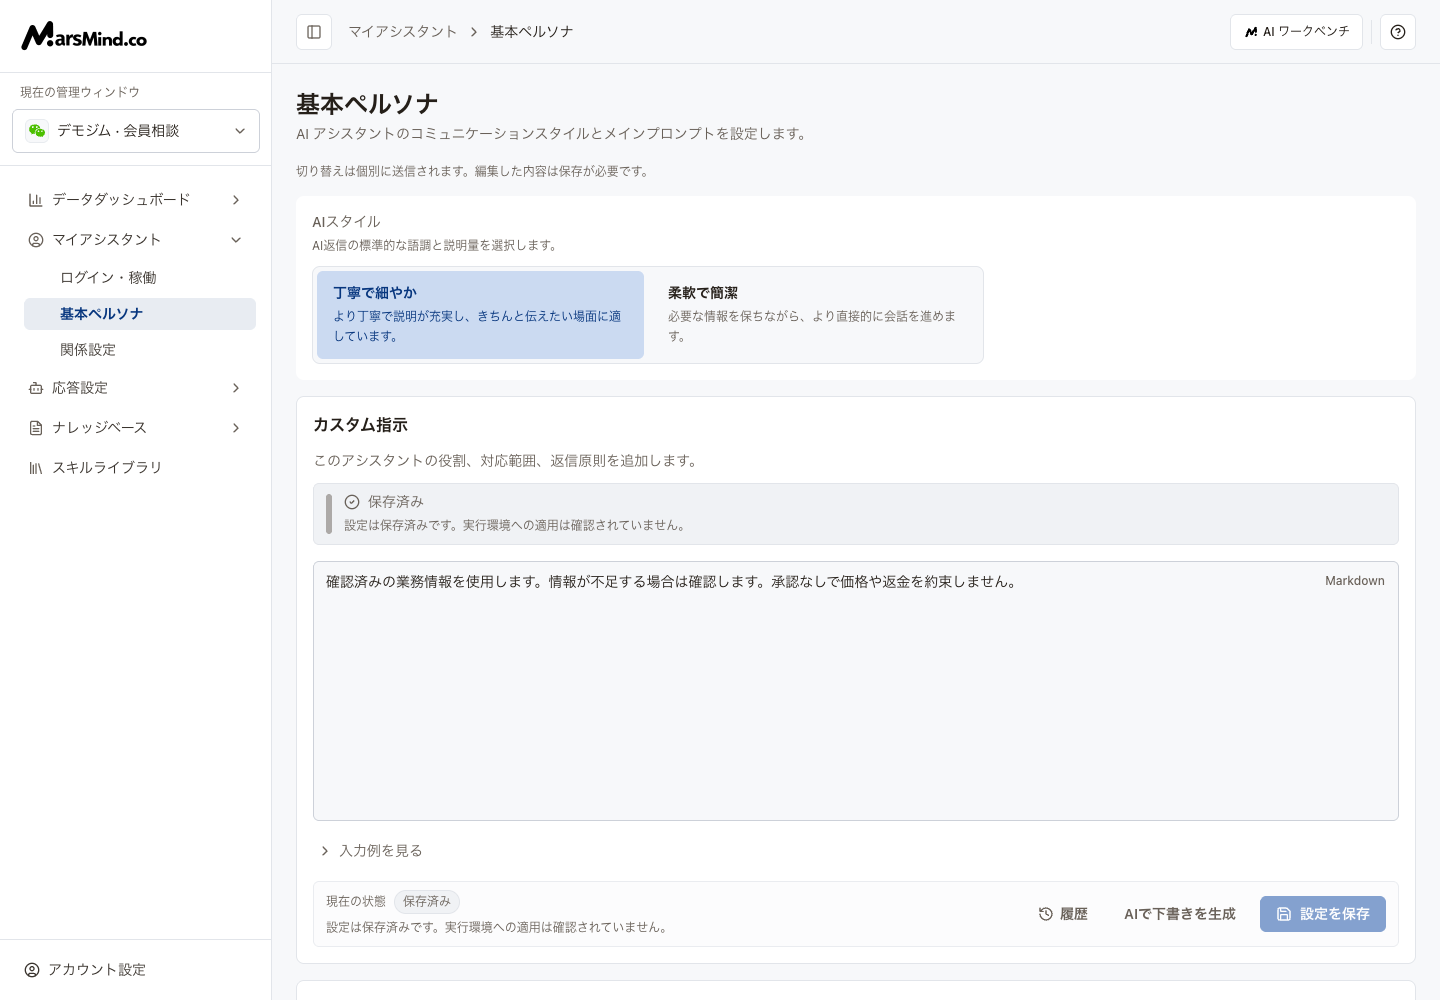
Task: Select the 丁寧で細やか AI style
Action: [480, 315]
